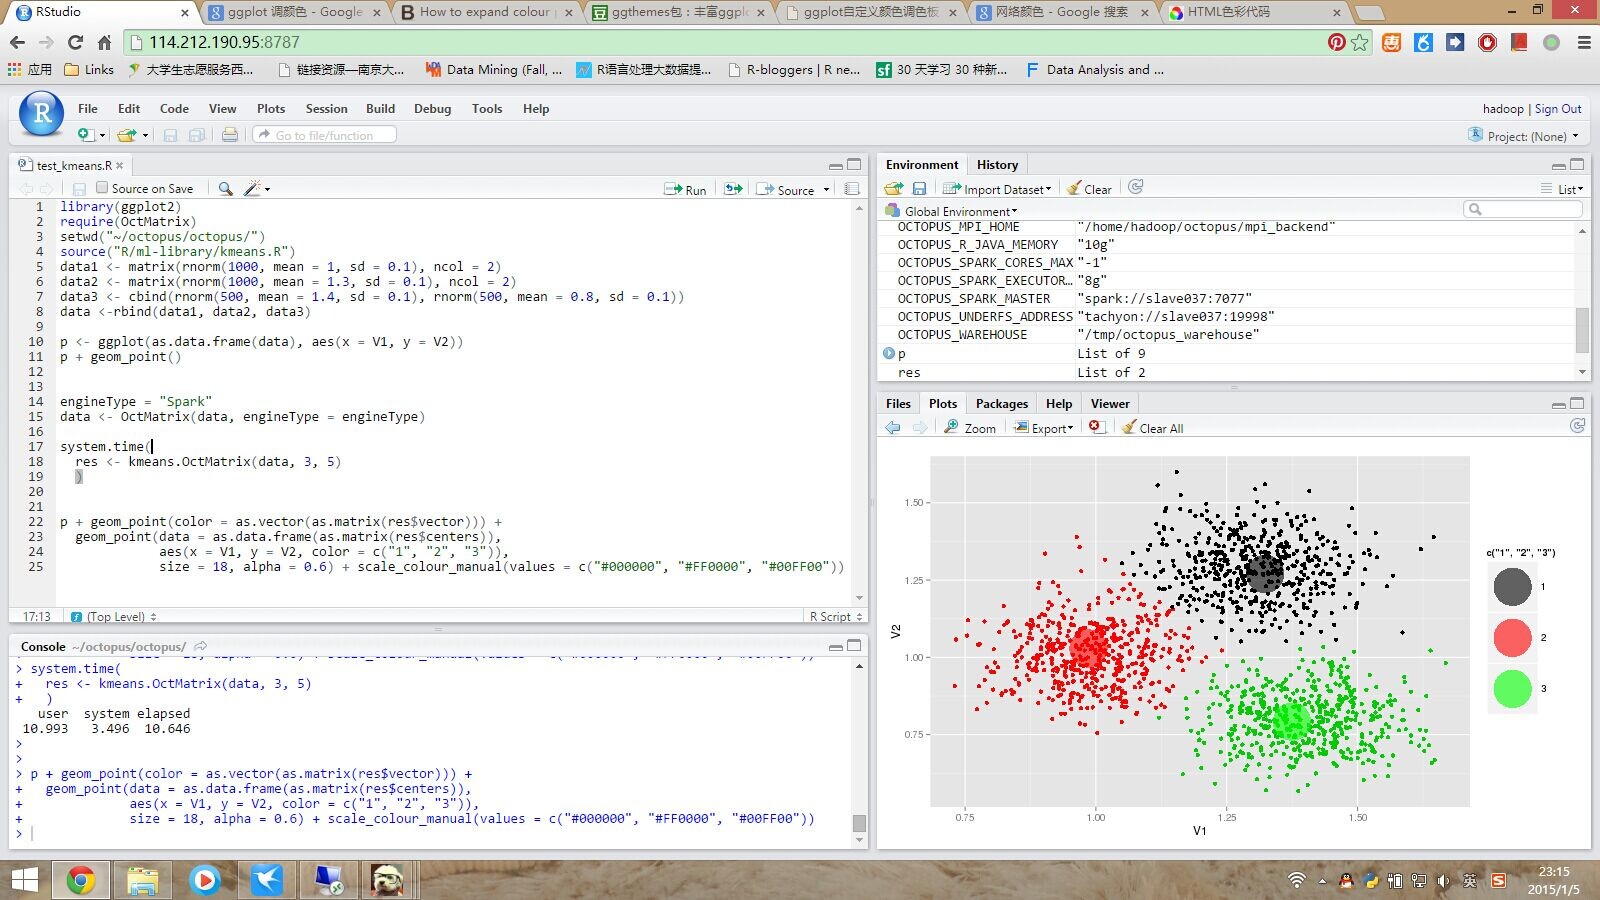Click the document outline icon in the editor
Image resolution: width=1600 pixels, height=900 pixels.
[852, 189]
